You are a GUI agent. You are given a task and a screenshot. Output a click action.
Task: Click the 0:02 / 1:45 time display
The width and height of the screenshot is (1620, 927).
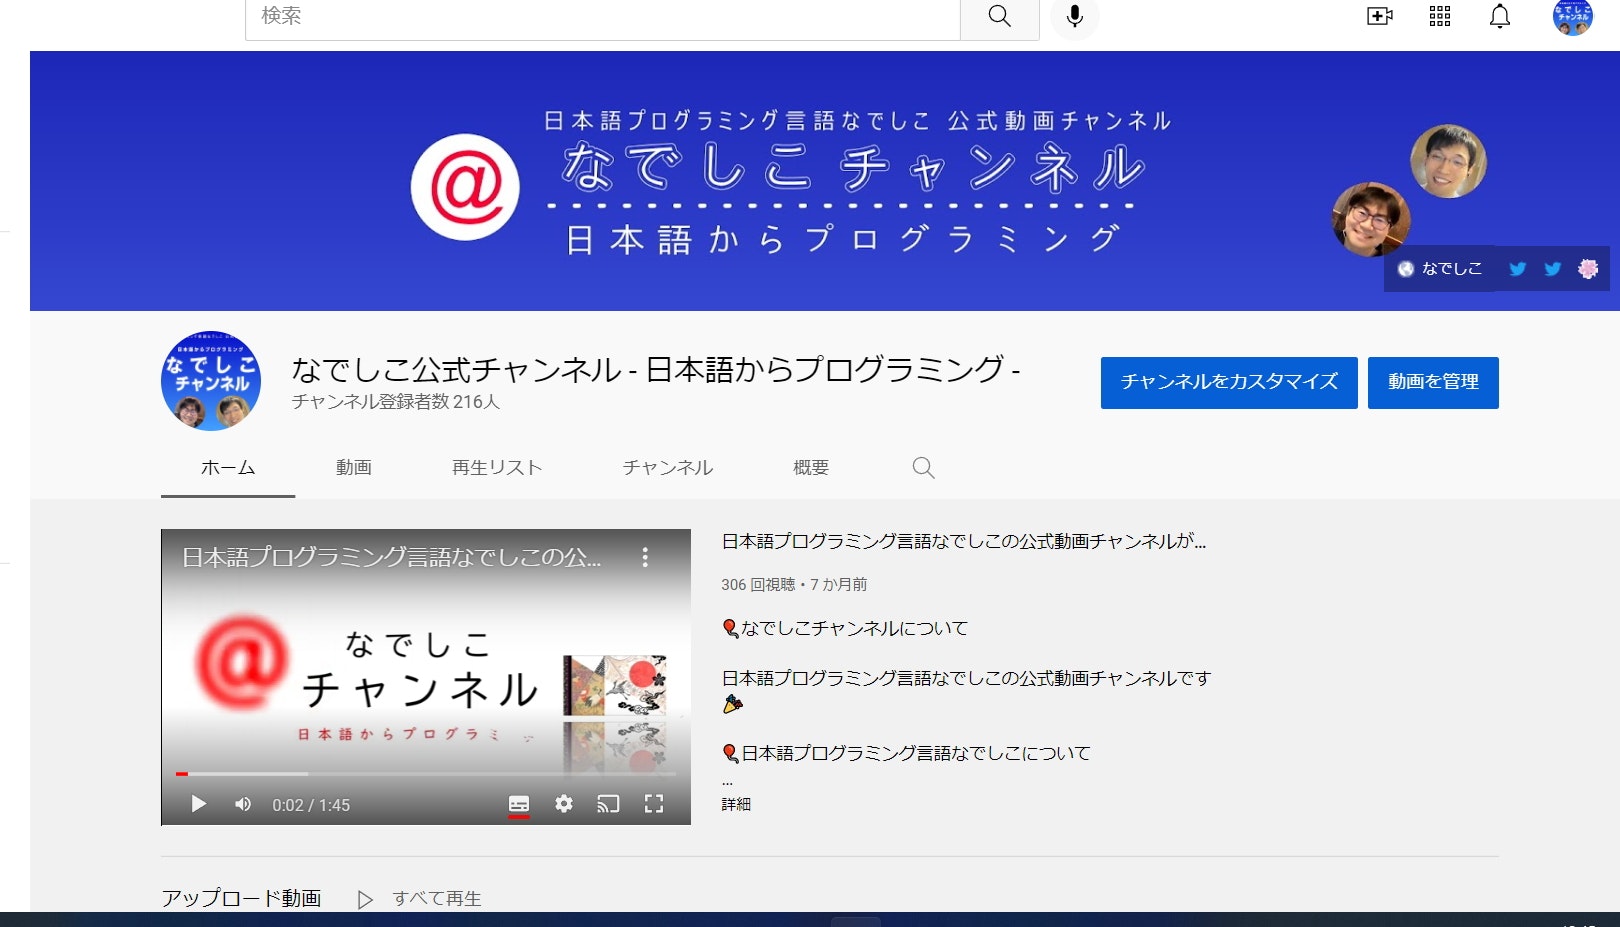point(311,805)
